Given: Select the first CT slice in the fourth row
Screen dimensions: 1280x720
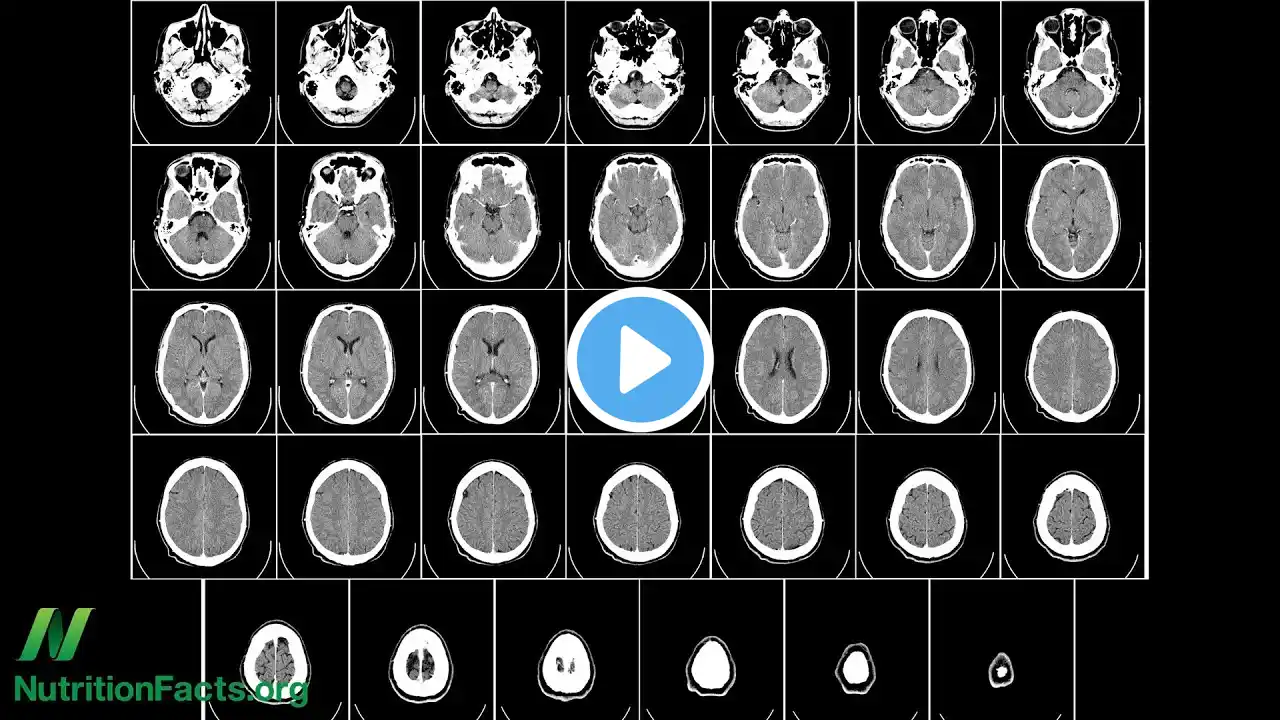Looking at the screenshot, I should pos(203,508).
